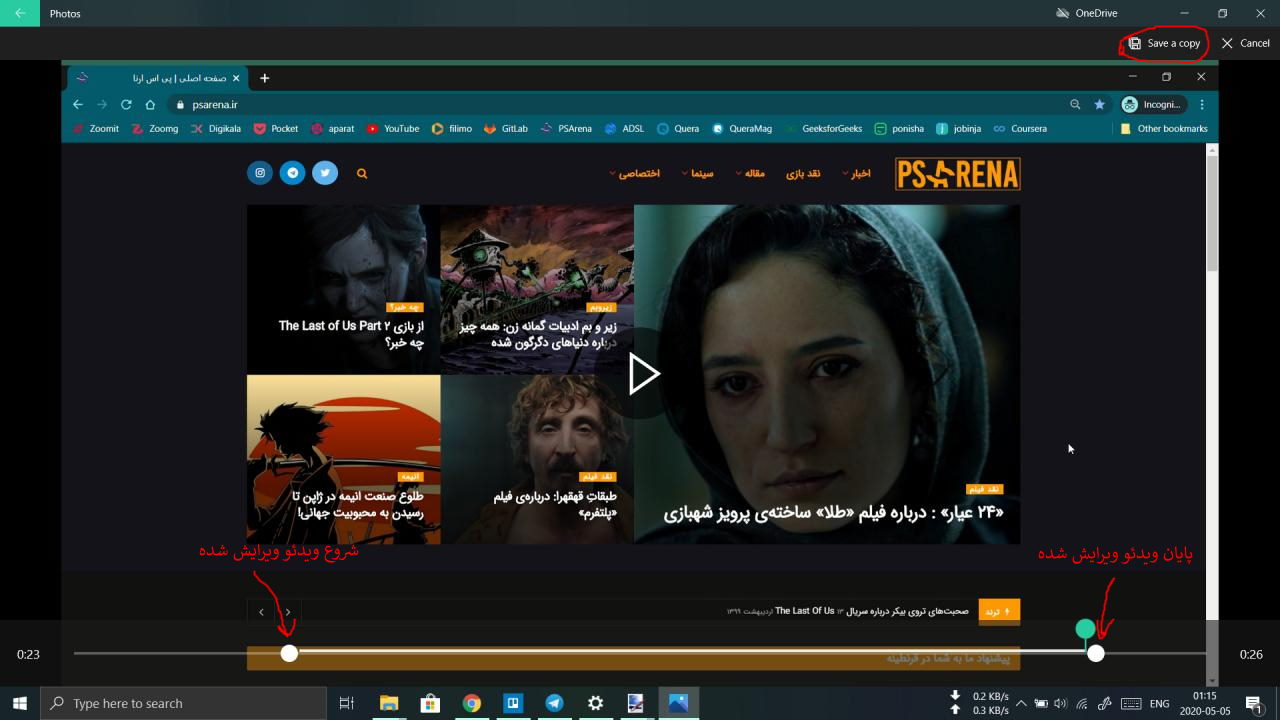Open the Incognito profile chip
1280x720 pixels.
pos(1152,104)
